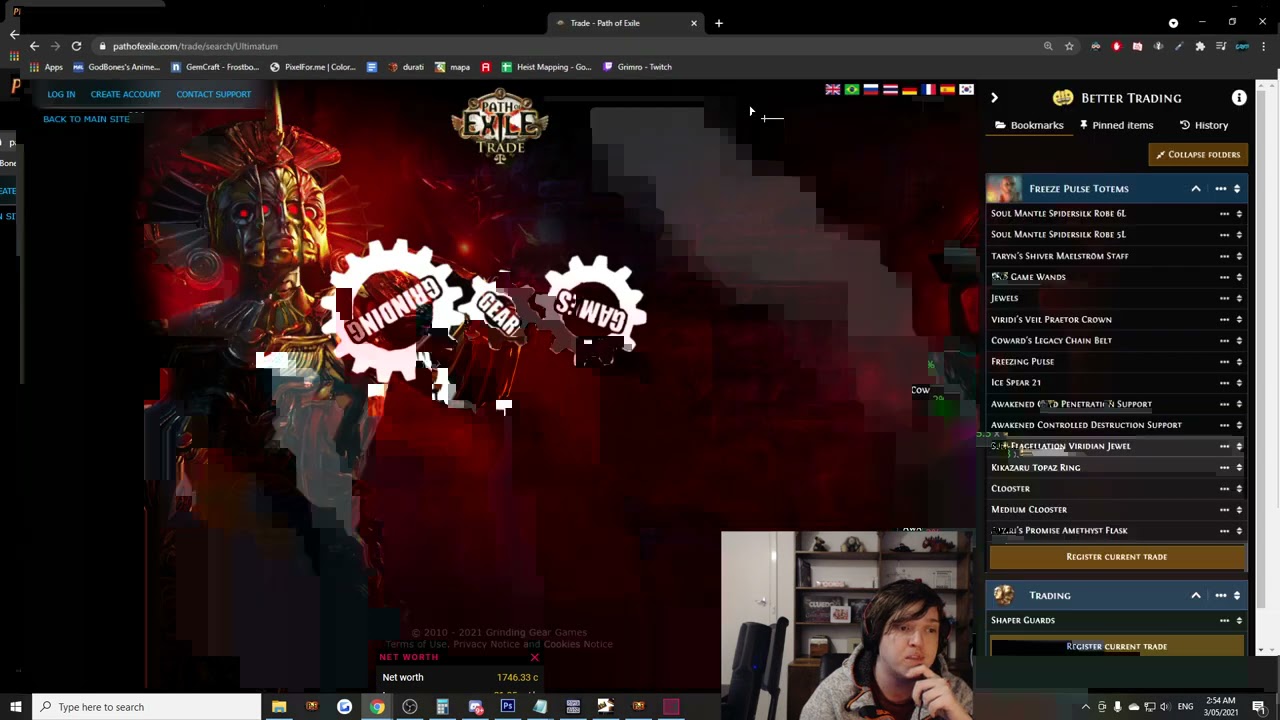The height and width of the screenshot is (720, 1280).
Task: Open Heist Mapping bookmark
Action: pos(547,67)
